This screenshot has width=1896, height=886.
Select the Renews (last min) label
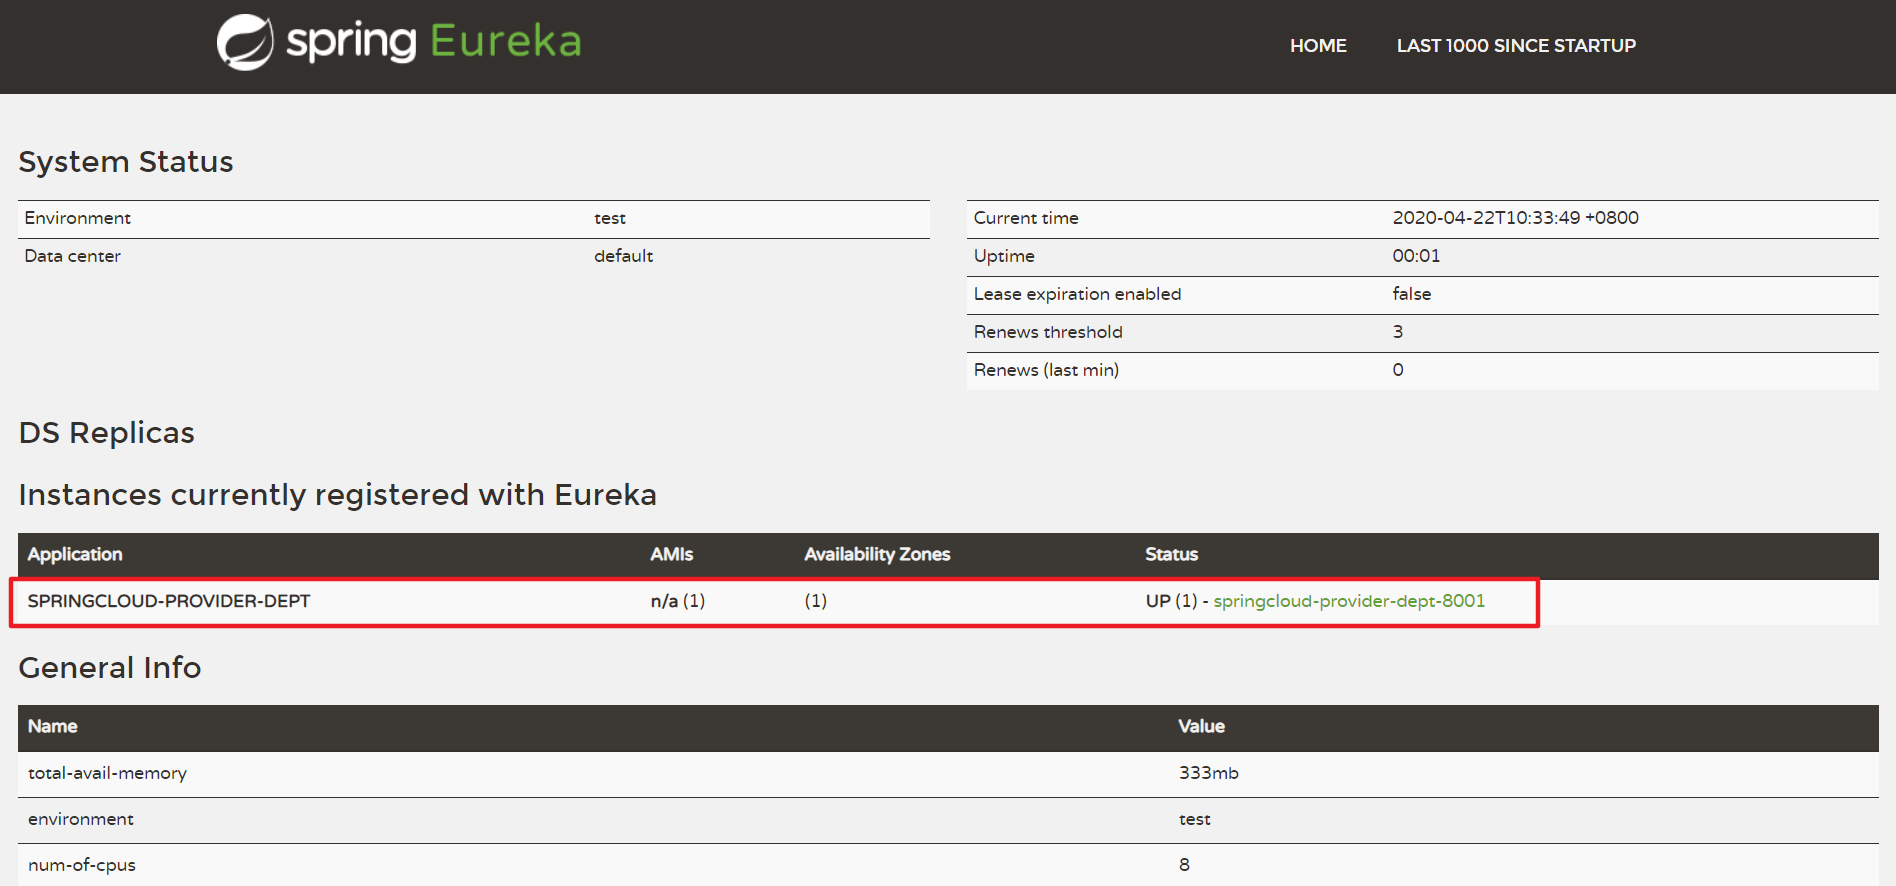(1046, 370)
